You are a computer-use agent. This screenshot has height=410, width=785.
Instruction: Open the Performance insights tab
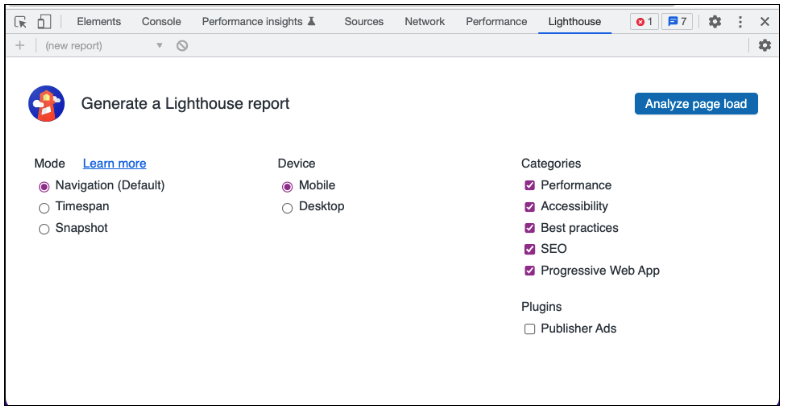[x=252, y=22]
